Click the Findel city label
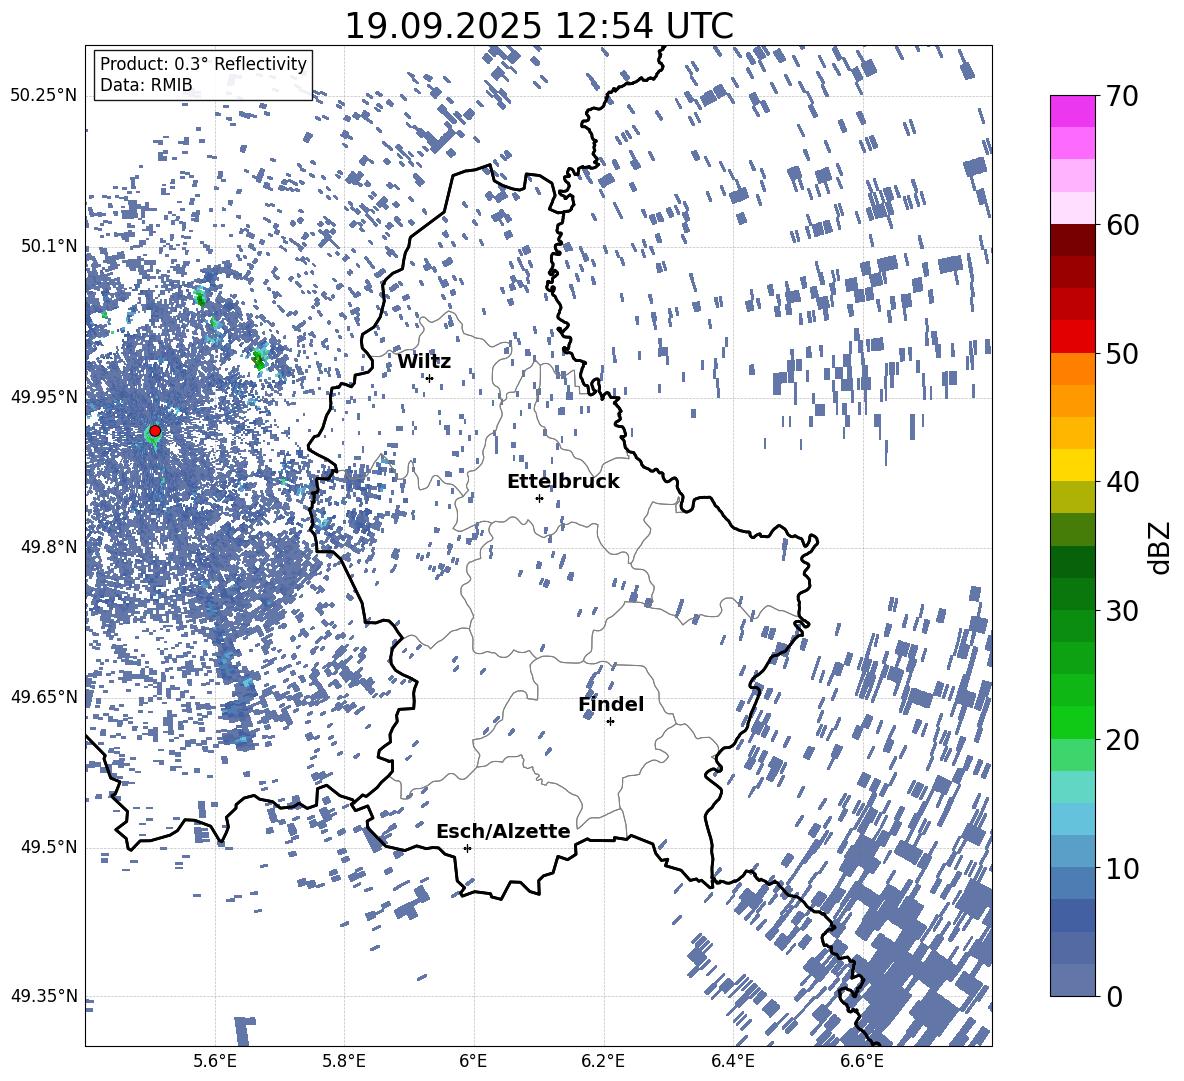Screen dimensions: 1184x1081 pyautogui.click(x=611, y=704)
